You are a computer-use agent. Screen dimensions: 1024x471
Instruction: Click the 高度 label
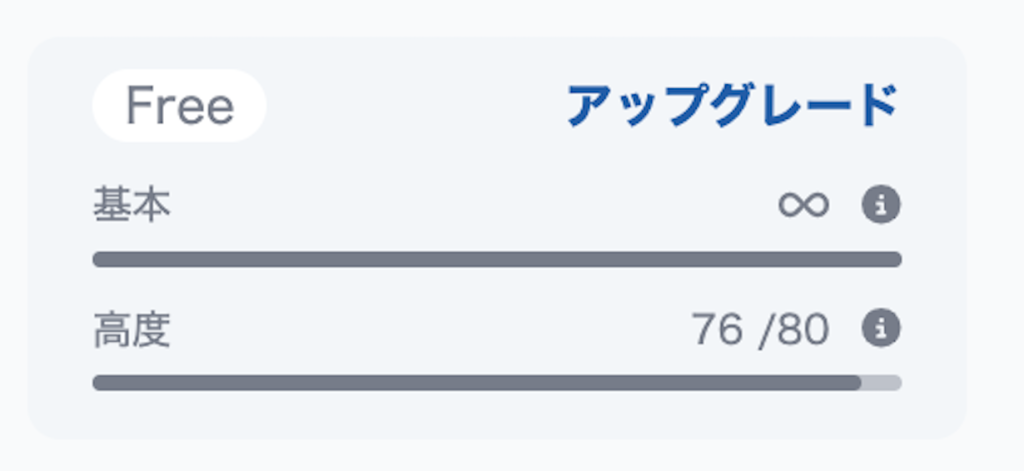131,329
